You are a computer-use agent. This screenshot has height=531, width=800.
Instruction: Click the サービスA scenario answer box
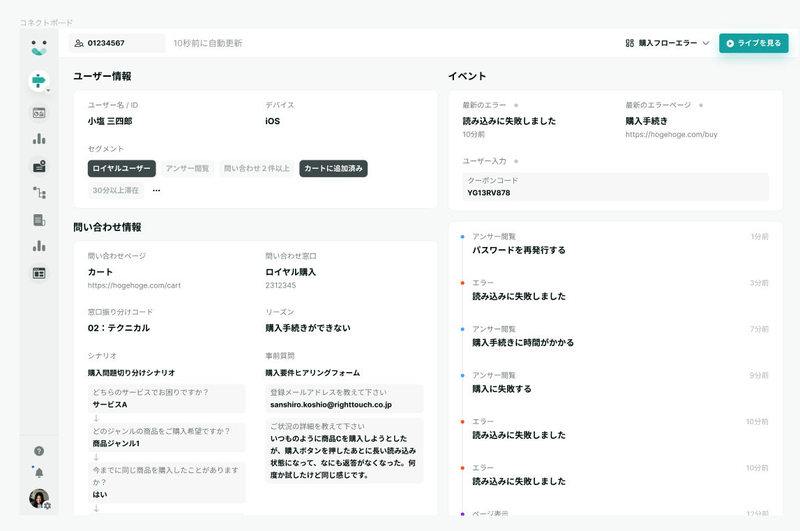(x=166, y=398)
